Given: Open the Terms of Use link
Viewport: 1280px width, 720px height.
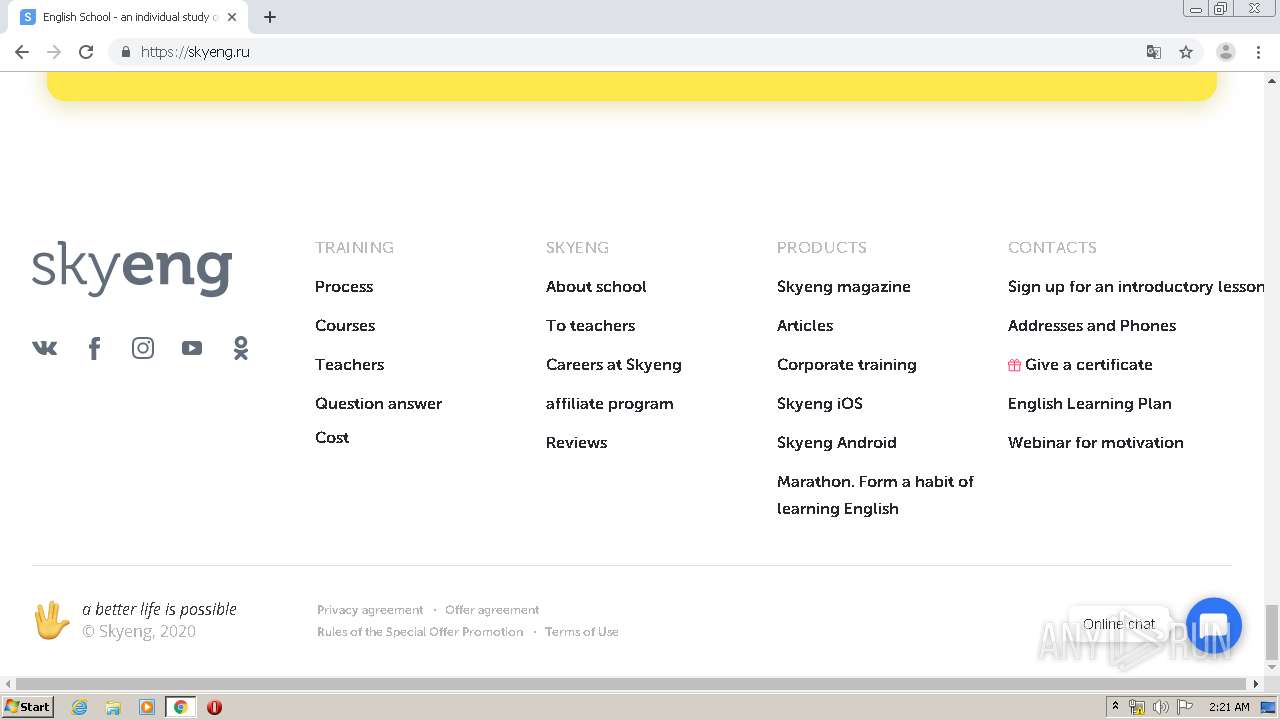Looking at the screenshot, I should [582, 632].
